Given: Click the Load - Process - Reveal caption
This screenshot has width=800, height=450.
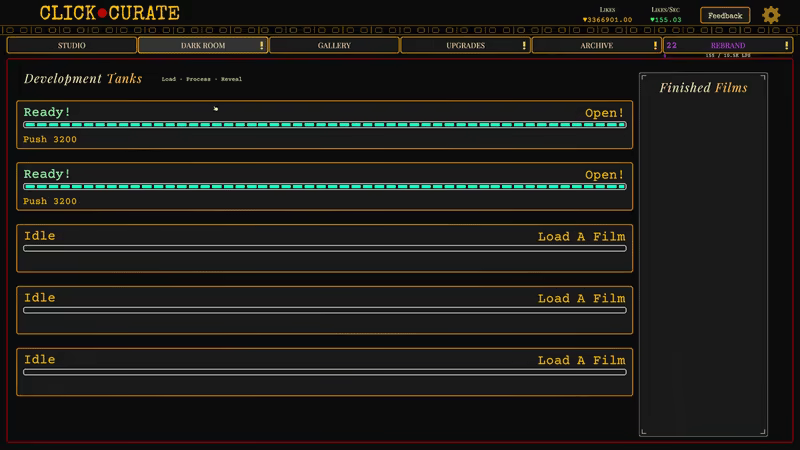Looking at the screenshot, I should [x=202, y=79].
